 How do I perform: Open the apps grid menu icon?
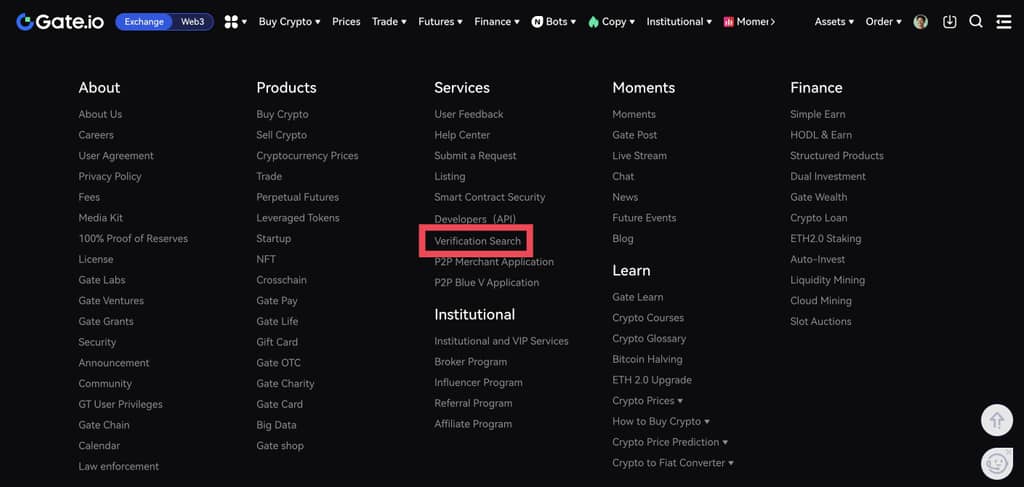[233, 21]
